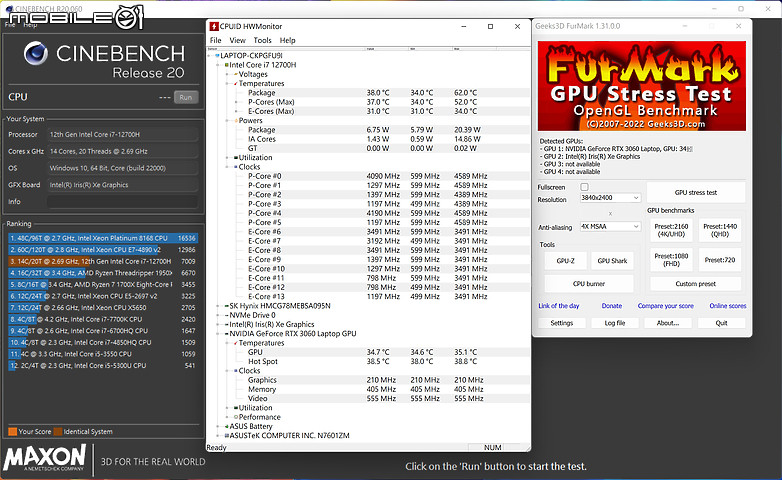Viewport: 782px width, 480px height.
Task: Open FurMark Settings
Action: [x=562, y=323]
